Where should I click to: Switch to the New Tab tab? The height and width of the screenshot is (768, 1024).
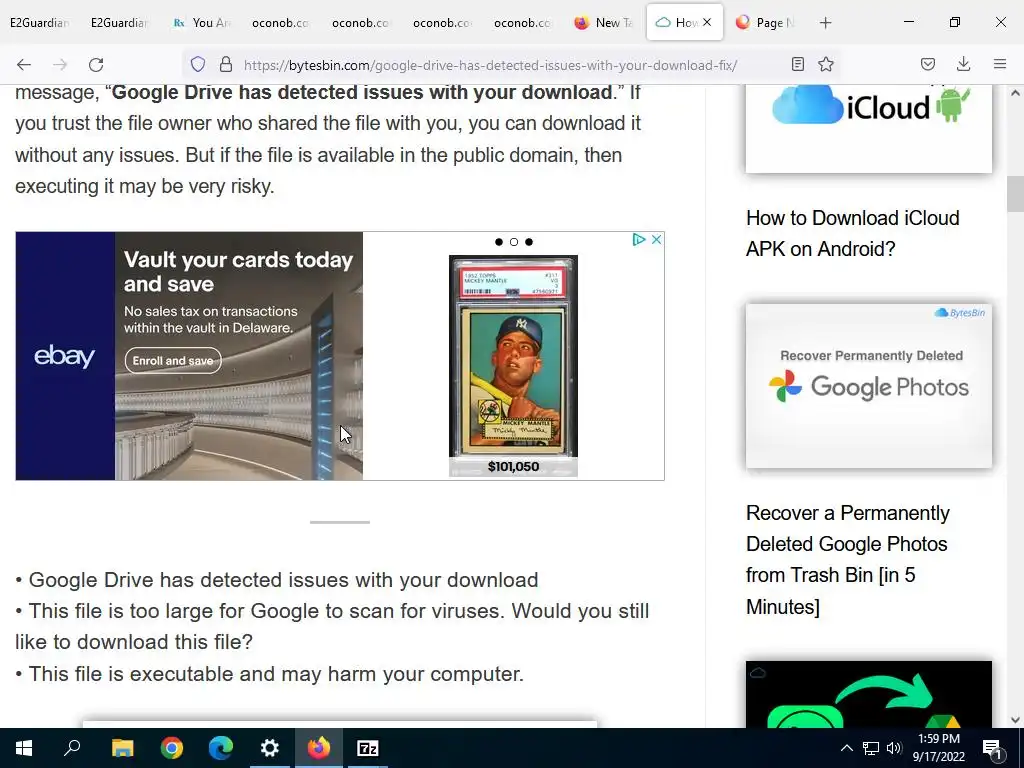pyautogui.click(x=605, y=23)
